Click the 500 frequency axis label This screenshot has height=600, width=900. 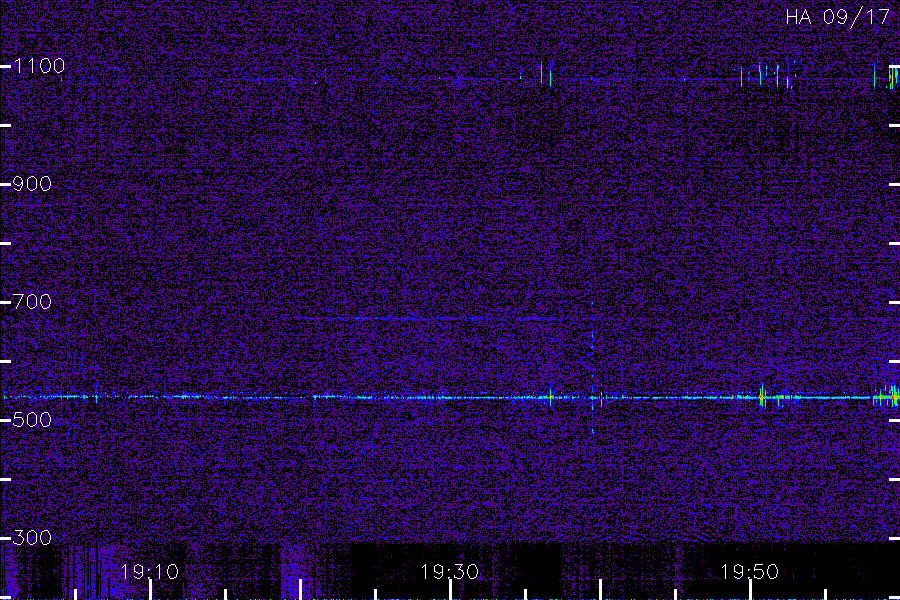coord(32,420)
